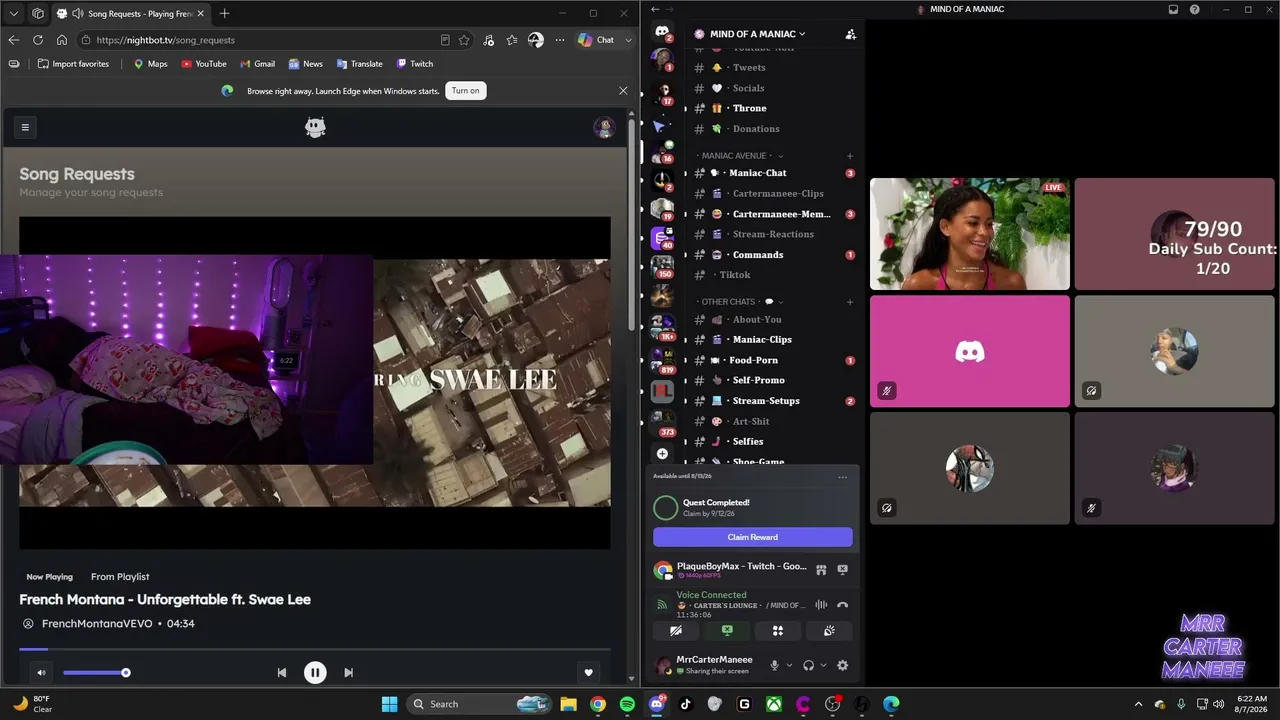Click the taskbar Search box
1280x720 pixels.
(480, 704)
